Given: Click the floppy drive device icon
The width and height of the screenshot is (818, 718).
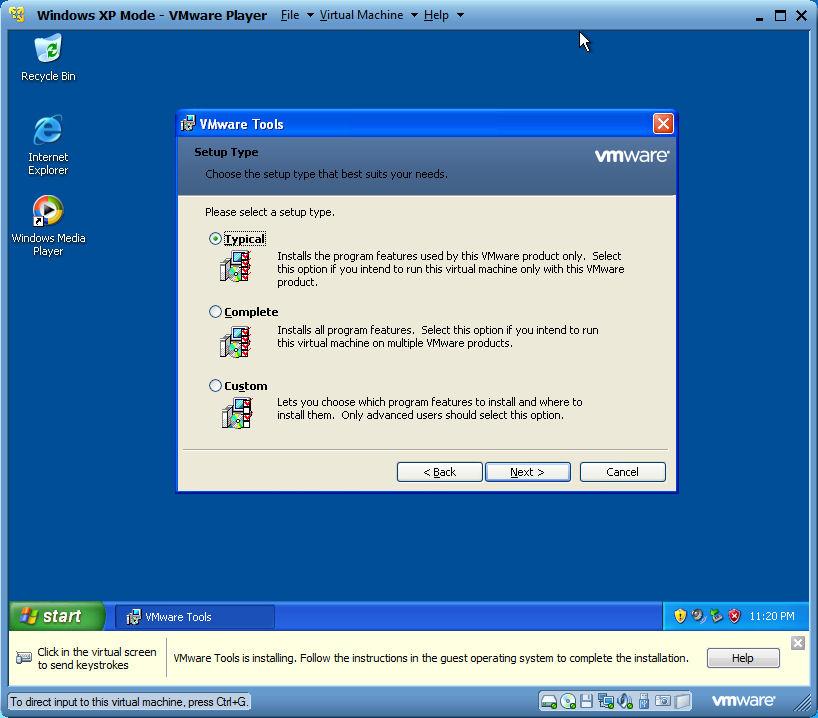Looking at the screenshot, I should click(x=587, y=701).
